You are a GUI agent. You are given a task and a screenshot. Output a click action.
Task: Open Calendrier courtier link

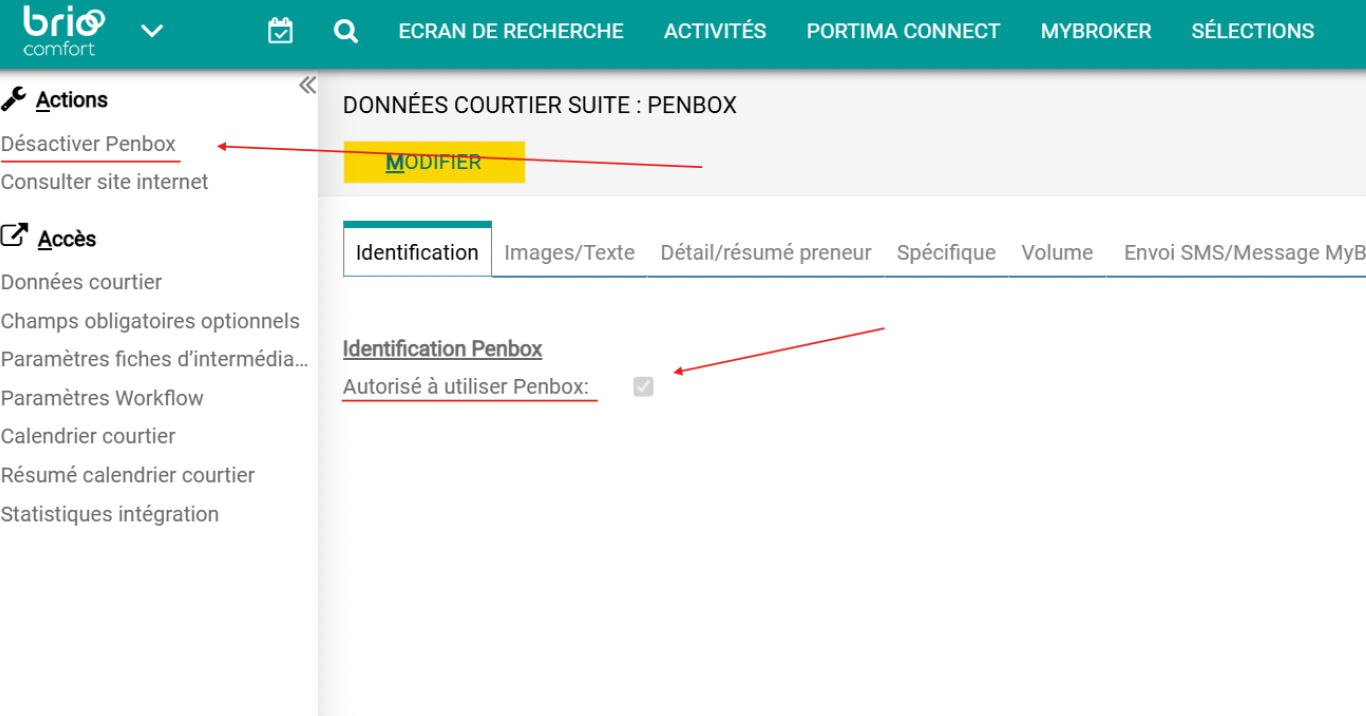(88, 436)
